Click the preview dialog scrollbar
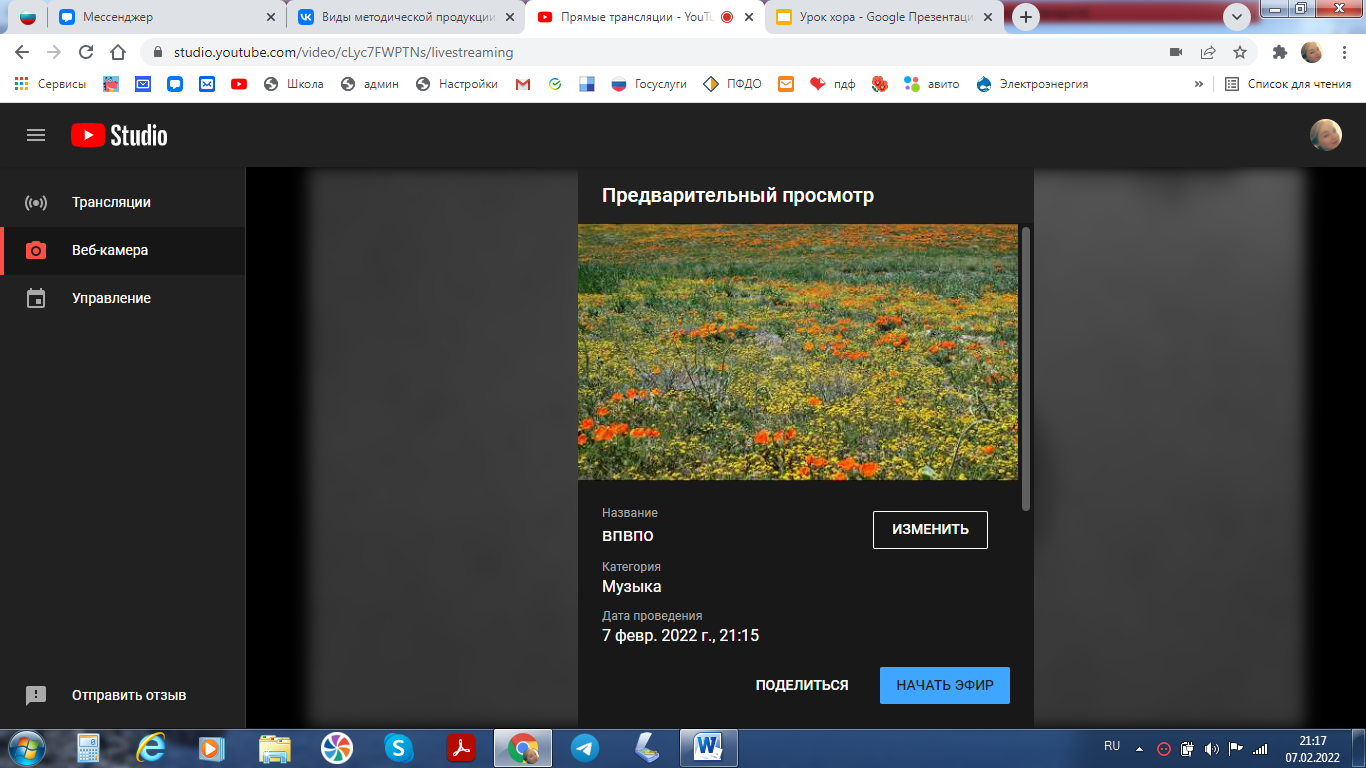Viewport: 1366px width, 768px height. [x=1026, y=368]
